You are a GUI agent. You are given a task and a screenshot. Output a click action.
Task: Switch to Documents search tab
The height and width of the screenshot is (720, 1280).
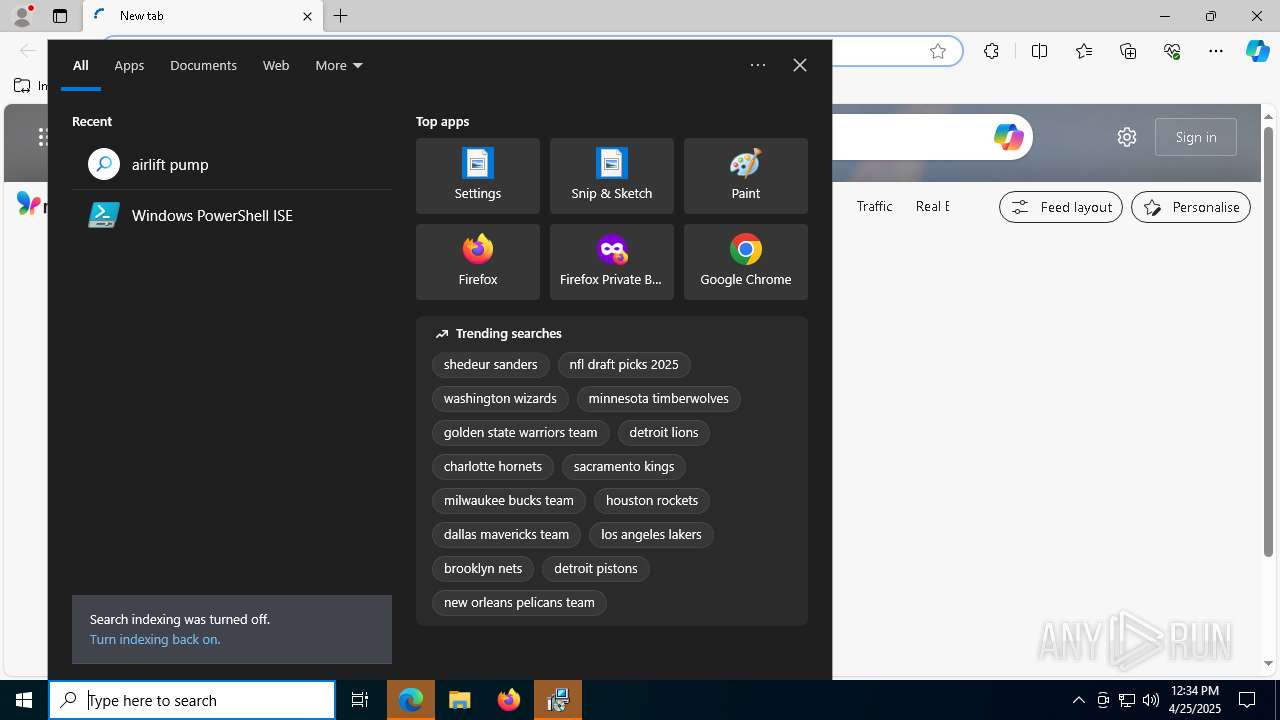pyautogui.click(x=203, y=65)
